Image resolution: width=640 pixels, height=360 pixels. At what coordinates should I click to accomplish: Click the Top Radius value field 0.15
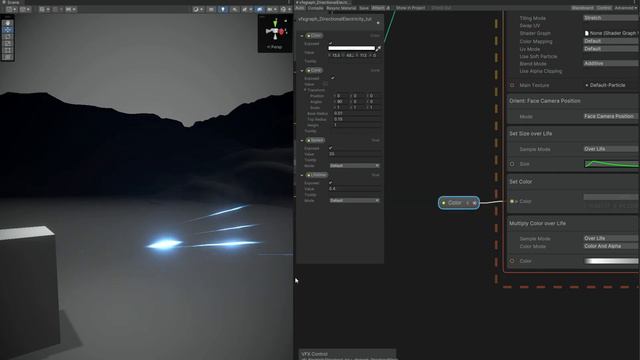357,119
